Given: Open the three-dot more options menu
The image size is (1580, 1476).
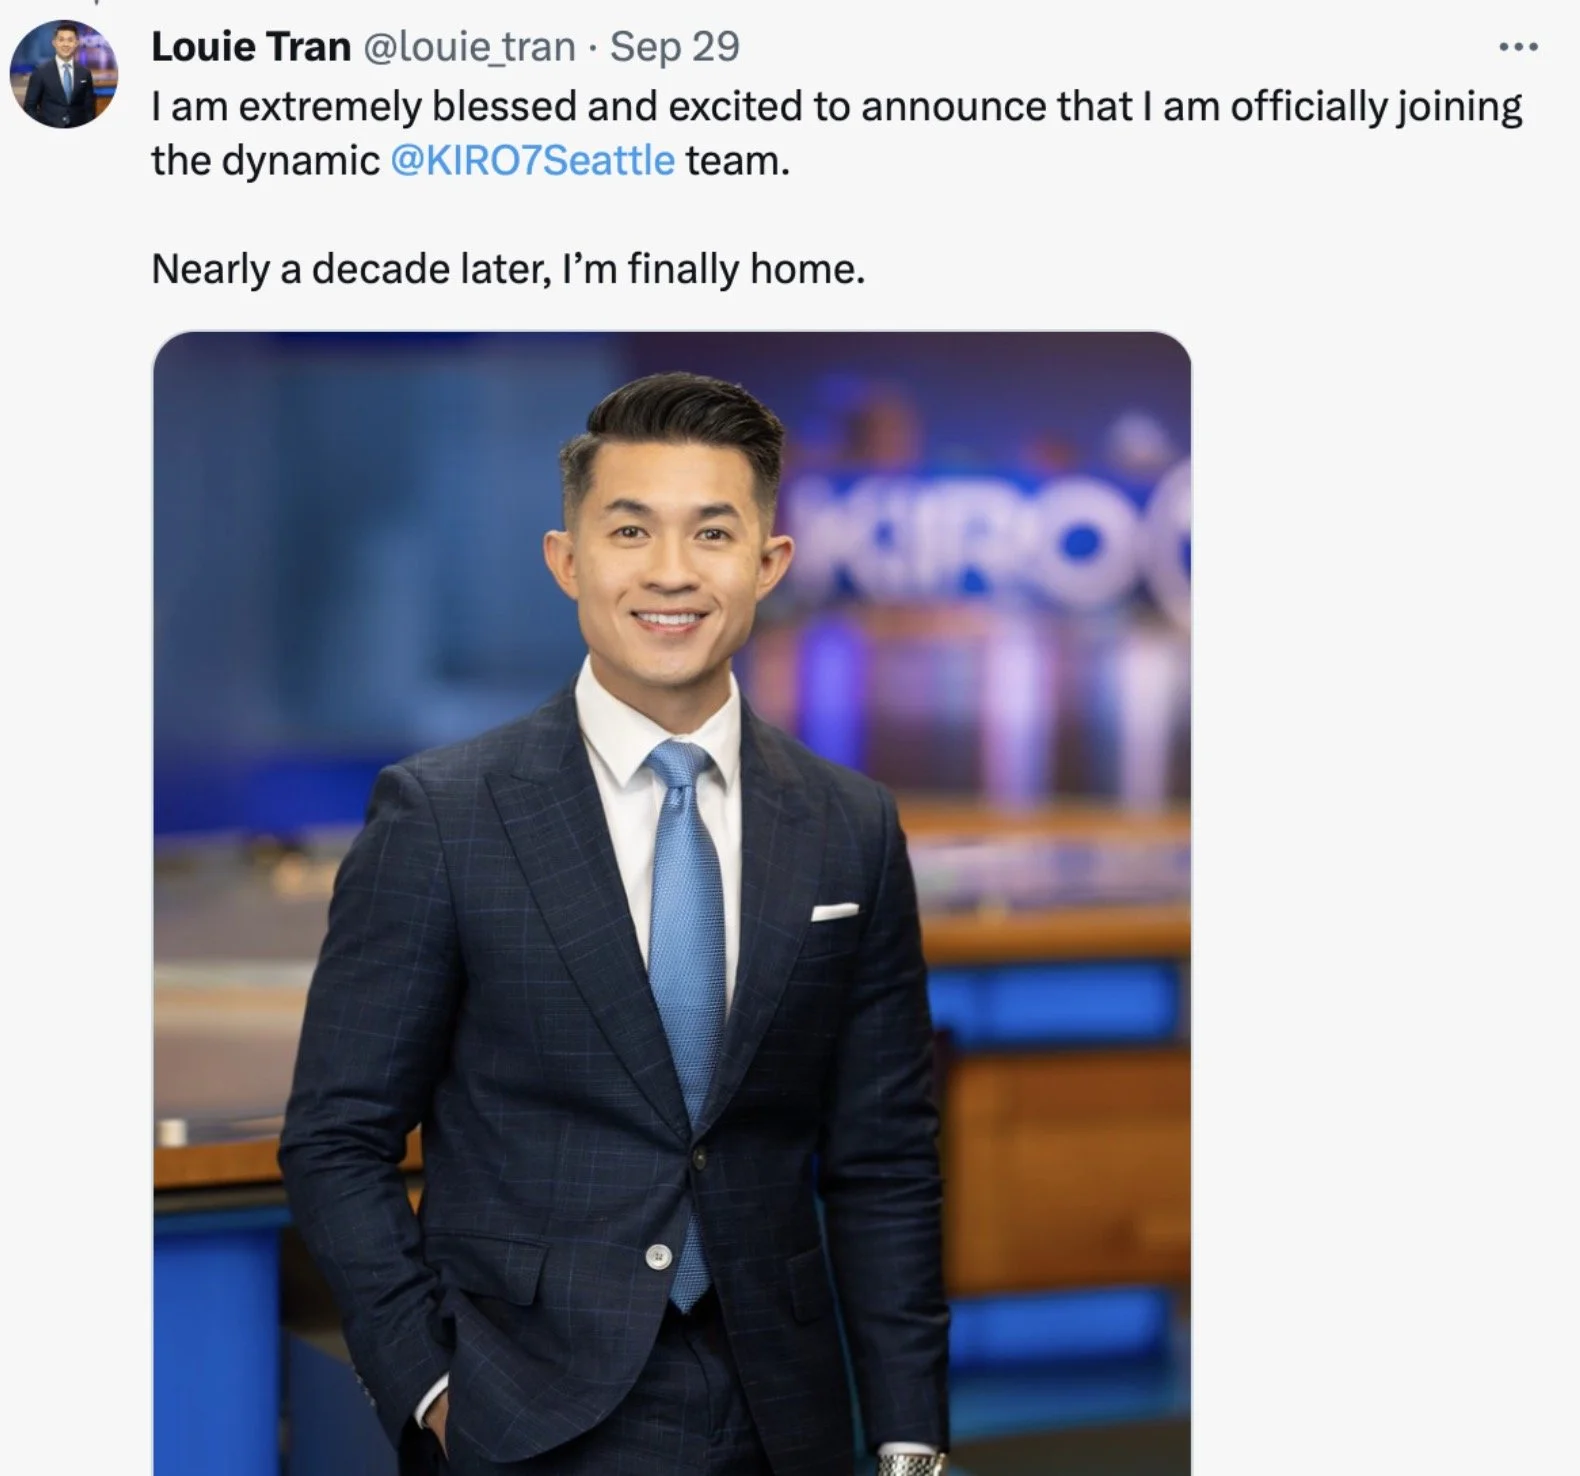Looking at the screenshot, I should (x=1518, y=47).
